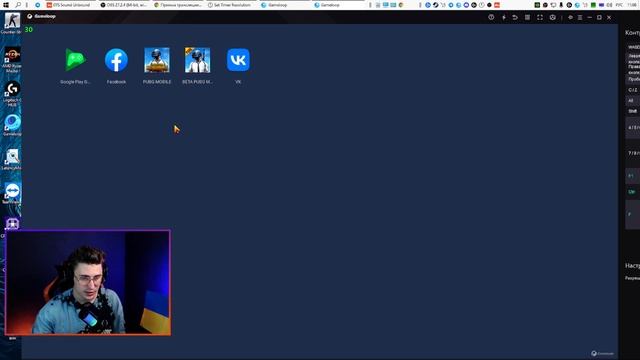Toggle Gameloop fullscreen mode icon
The height and width of the screenshot is (360, 640).
point(540,17)
